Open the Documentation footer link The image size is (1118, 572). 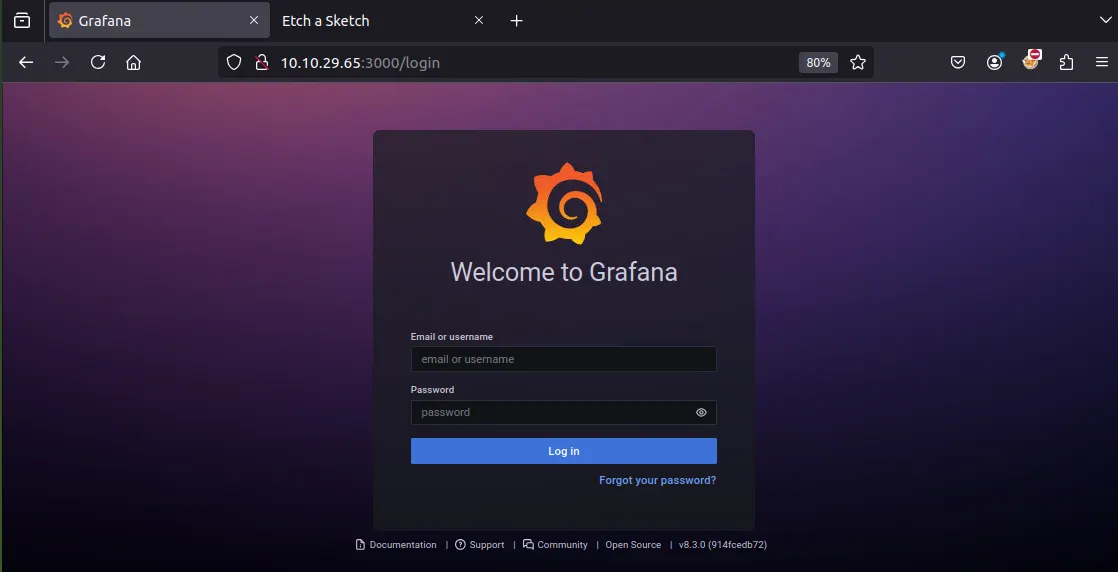(403, 544)
